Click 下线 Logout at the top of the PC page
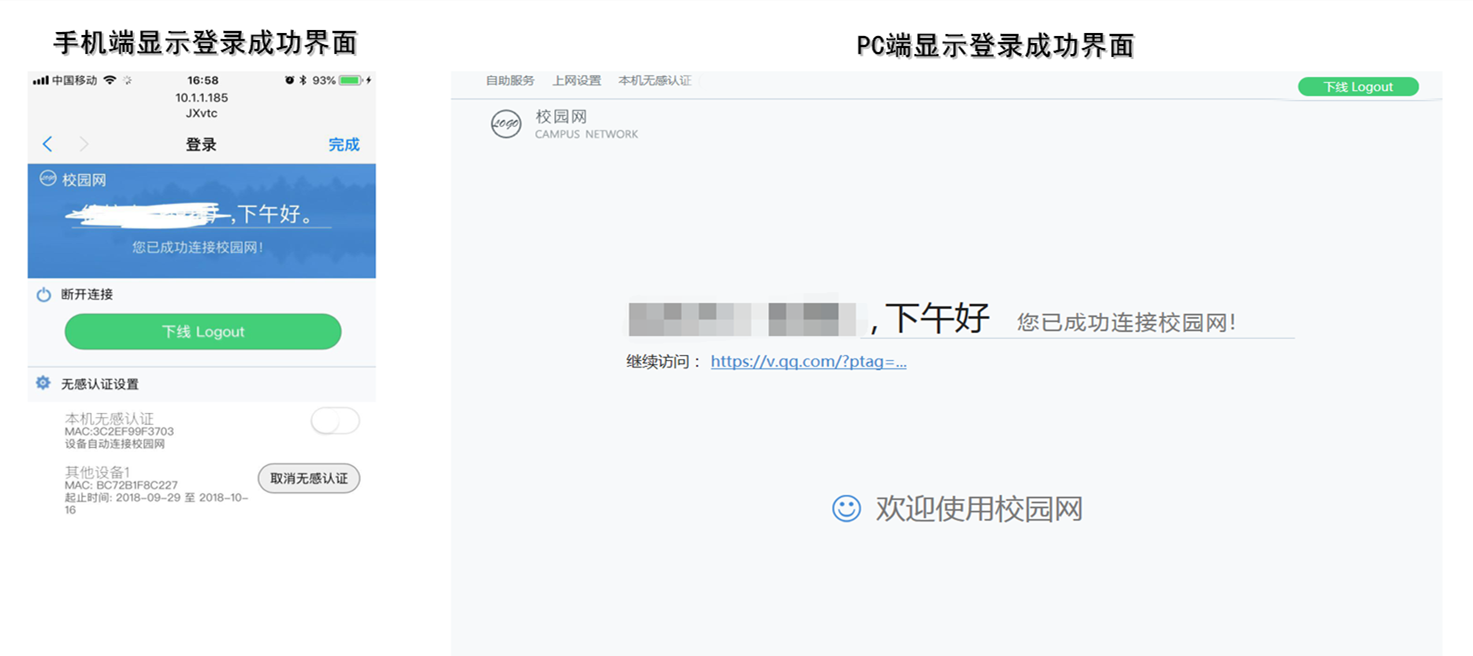 pos(1358,86)
